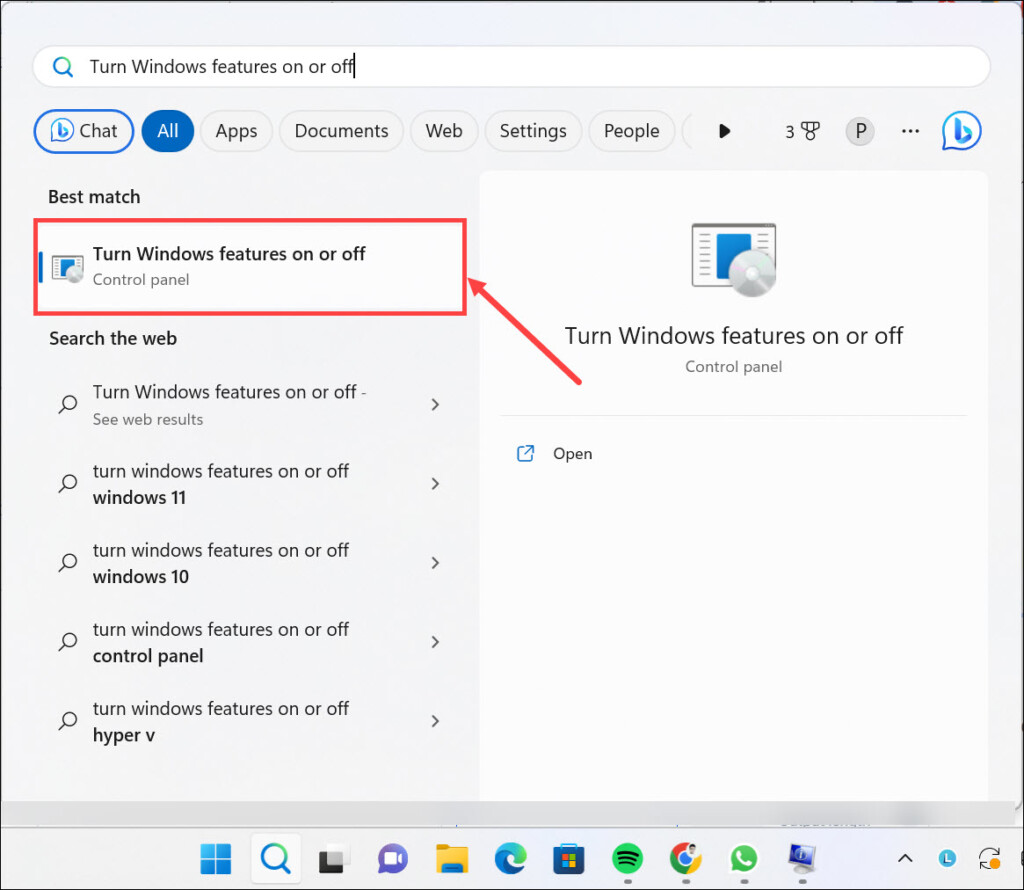Viewport: 1024px width, 890px height.
Task: Open Microsoft Edge from the taskbar
Action: pyautogui.click(x=510, y=858)
